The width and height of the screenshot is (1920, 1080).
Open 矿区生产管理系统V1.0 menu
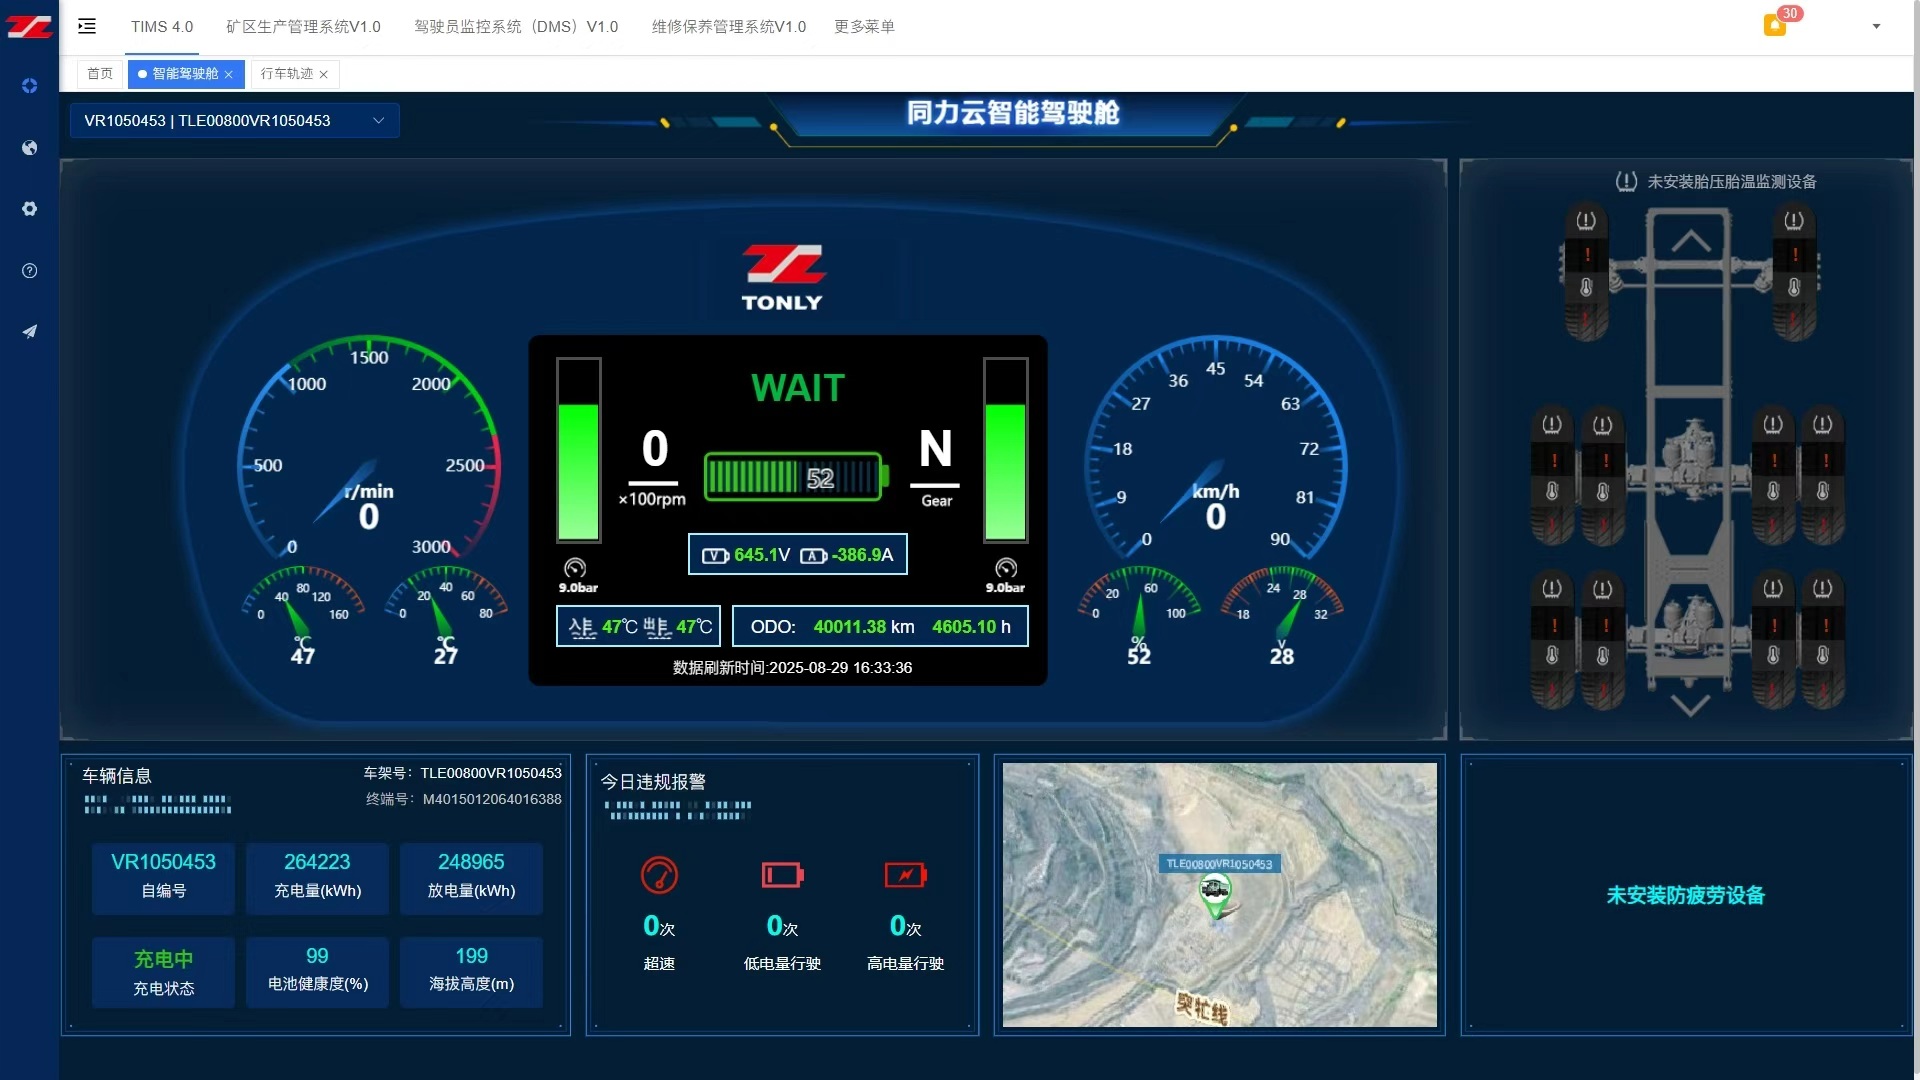coord(303,27)
